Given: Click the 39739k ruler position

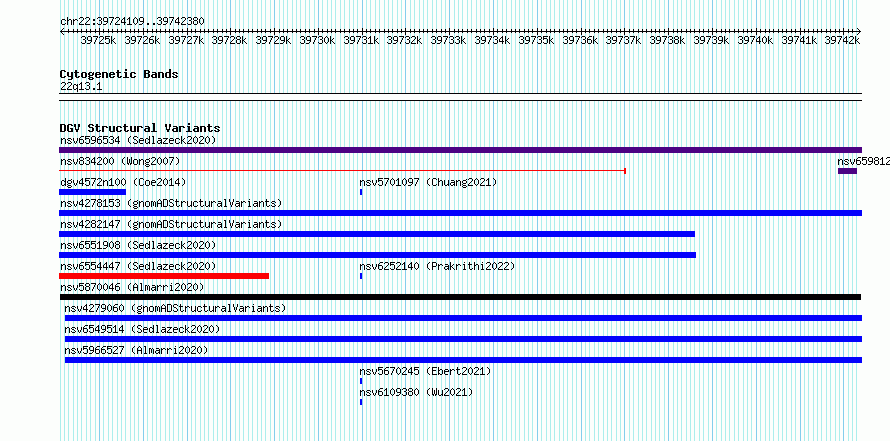Looking at the screenshot, I should point(711,40).
